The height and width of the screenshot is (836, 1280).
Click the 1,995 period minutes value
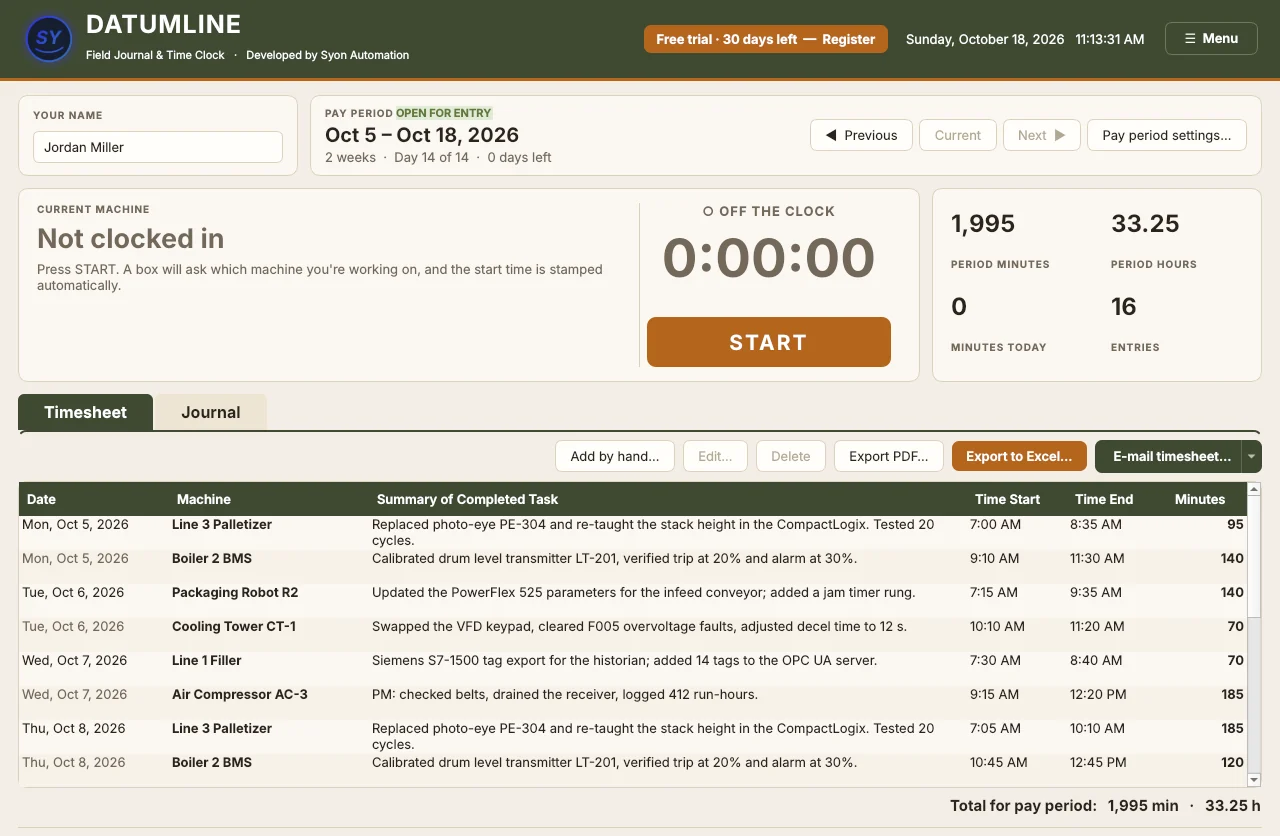(983, 224)
